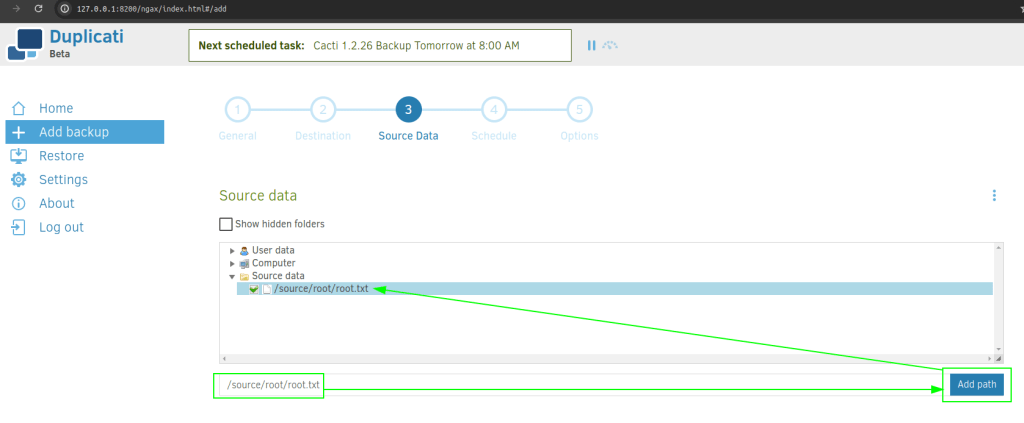
Task: Click the Log out door icon
Action: coord(18,228)
